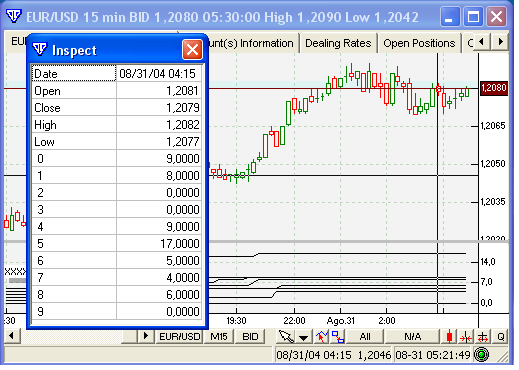Image resolution: width=519 pixels, height=370 pixels.
Task: Click the value 17,0000 in row 5
Action: 179,244
